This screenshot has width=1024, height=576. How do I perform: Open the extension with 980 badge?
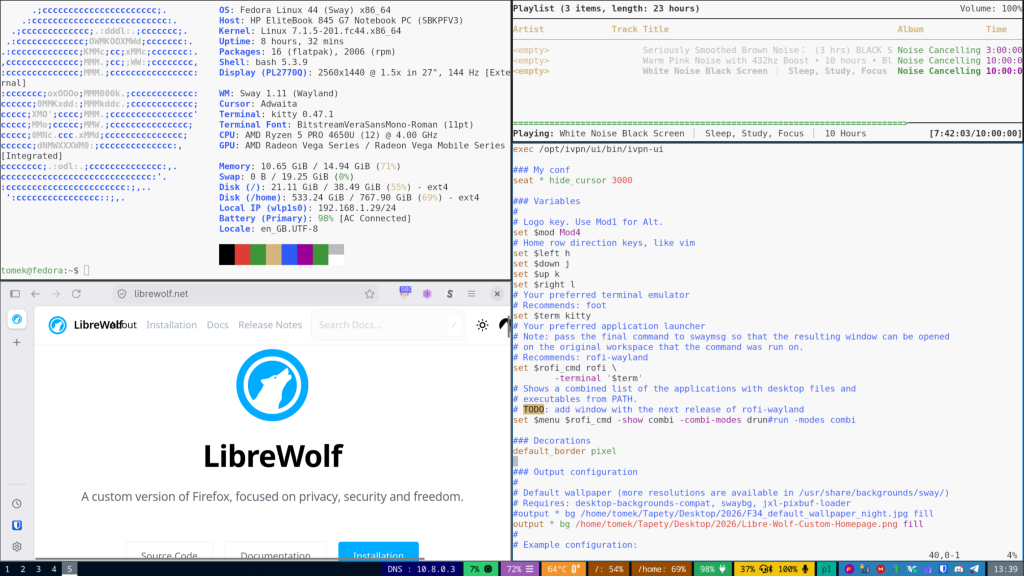405,293
